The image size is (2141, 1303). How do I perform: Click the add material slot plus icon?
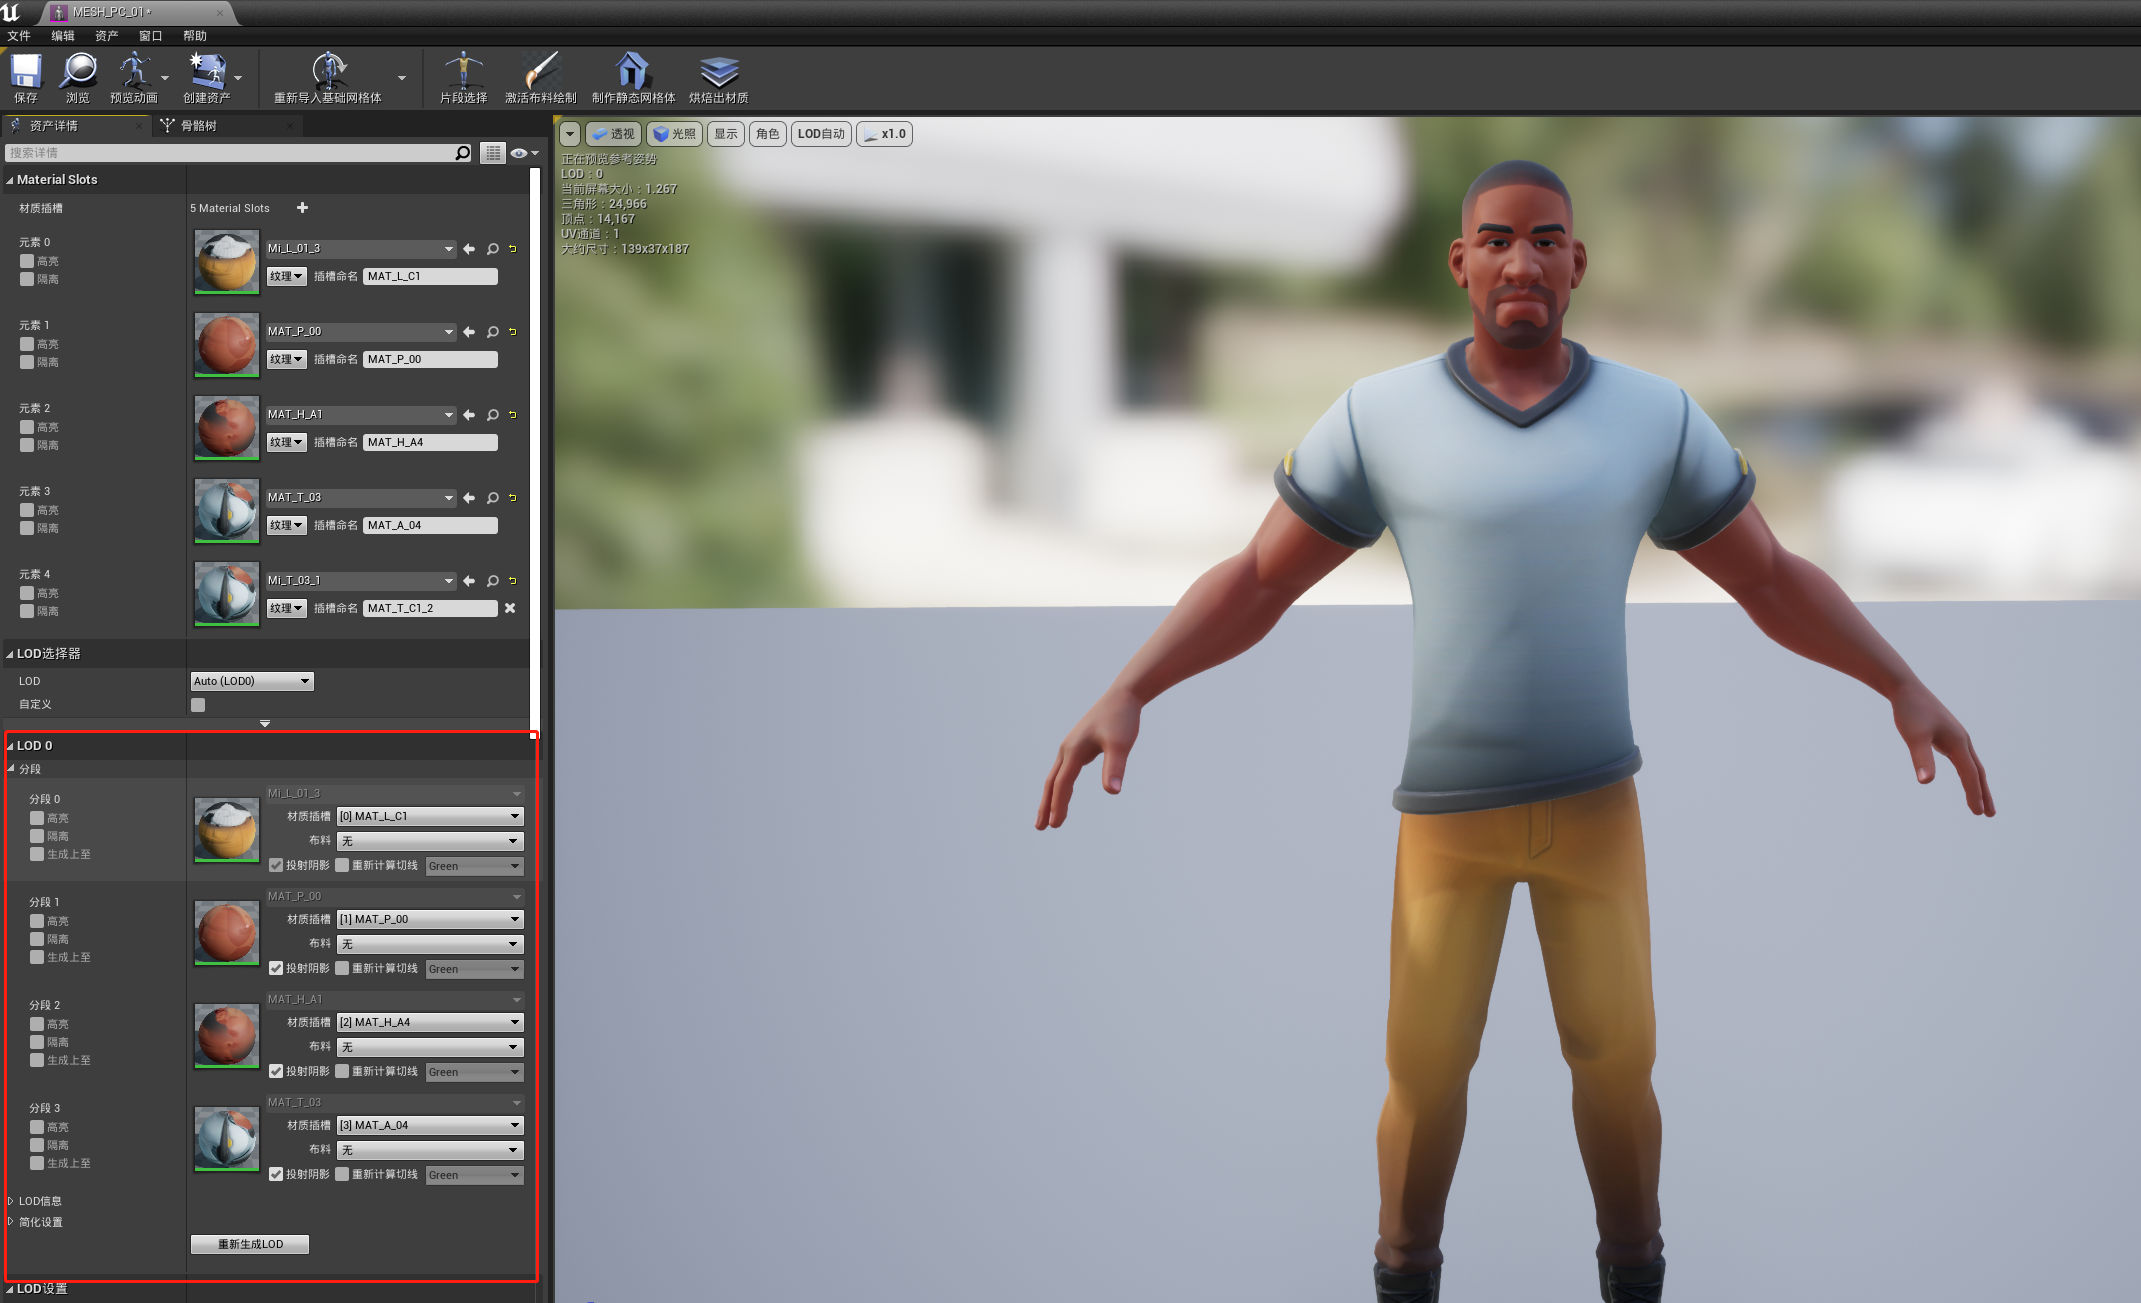coord(302,208)
